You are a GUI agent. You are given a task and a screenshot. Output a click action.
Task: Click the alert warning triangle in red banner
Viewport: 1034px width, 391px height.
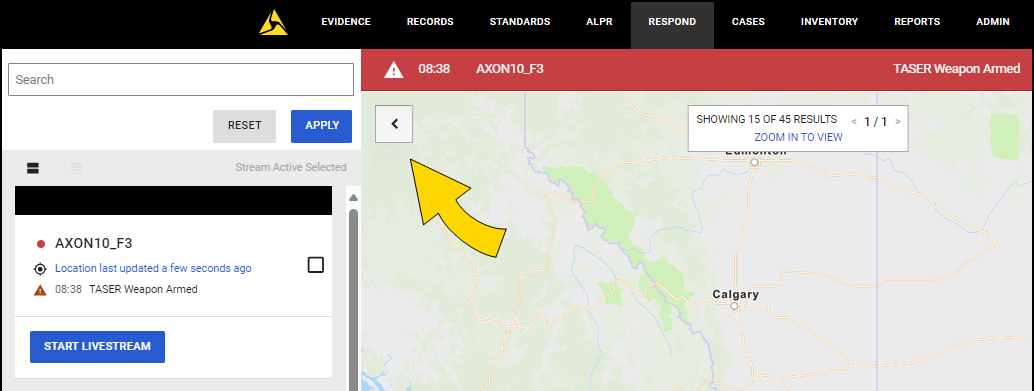394,69
